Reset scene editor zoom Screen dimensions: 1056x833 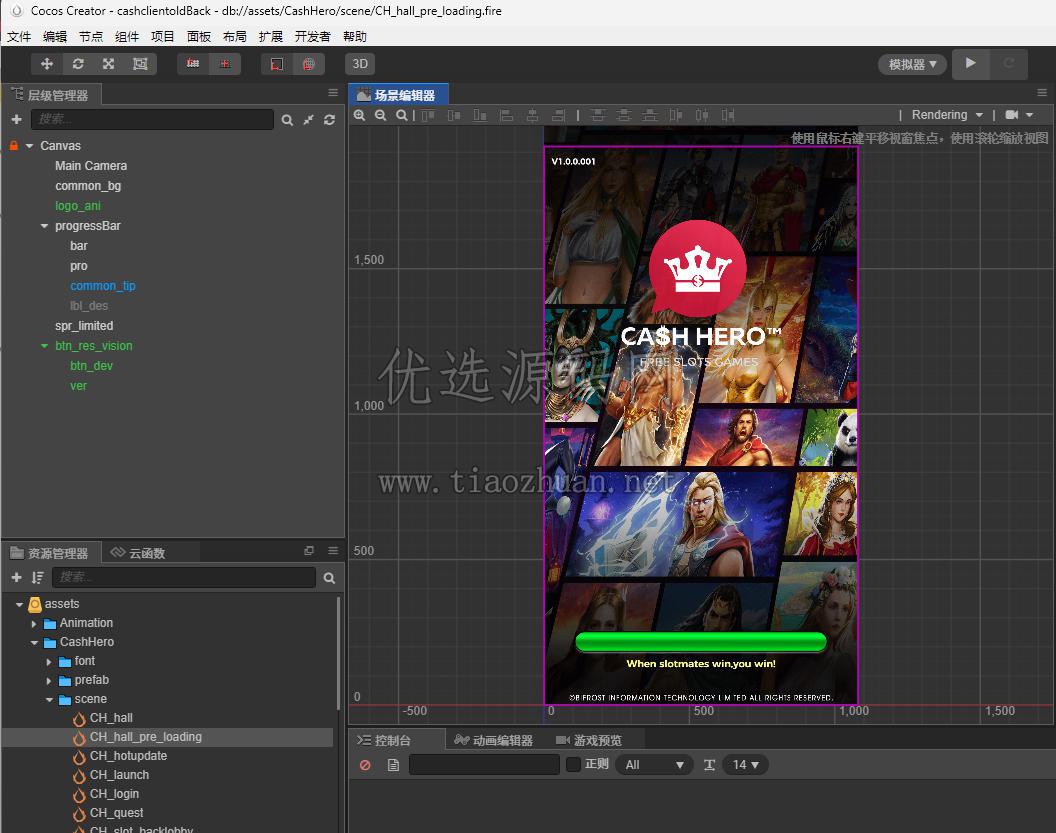(401, 115)
